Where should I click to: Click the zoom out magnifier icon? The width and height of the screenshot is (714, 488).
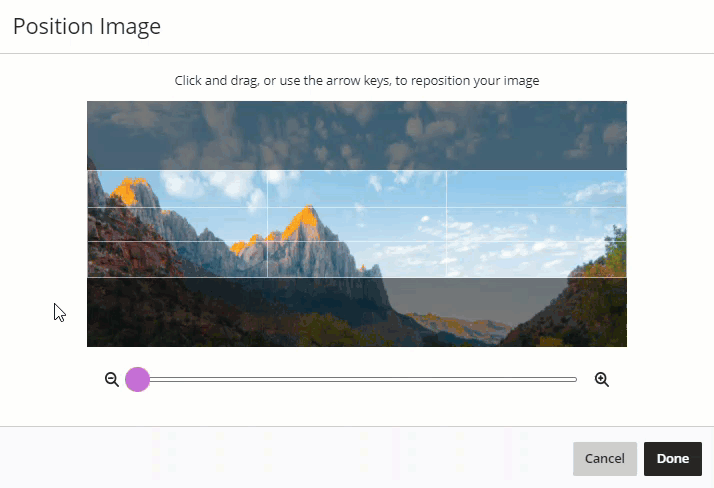112,379
